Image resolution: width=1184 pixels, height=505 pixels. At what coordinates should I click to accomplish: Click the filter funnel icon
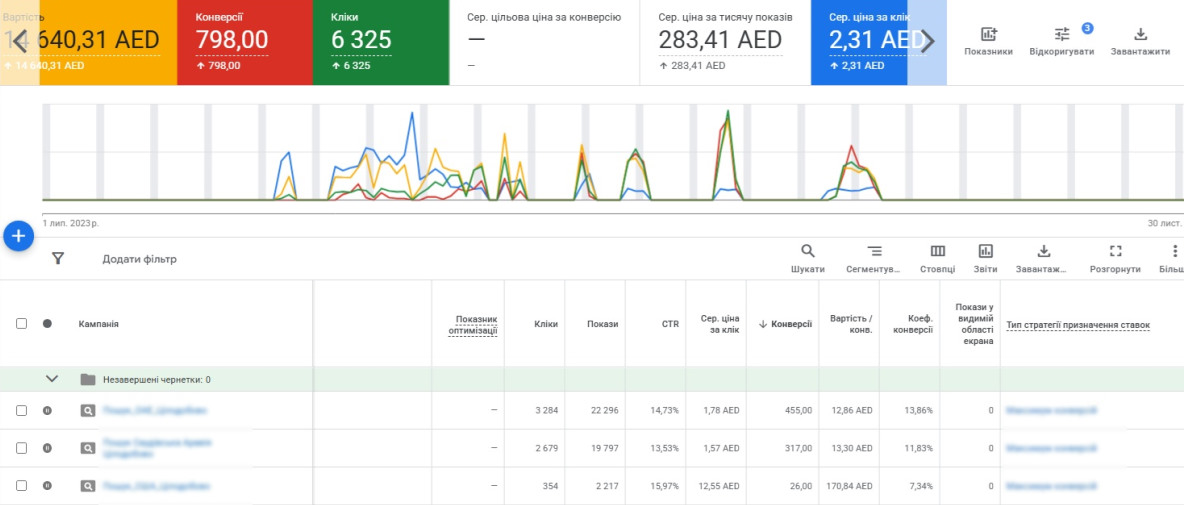coord(58,259)
